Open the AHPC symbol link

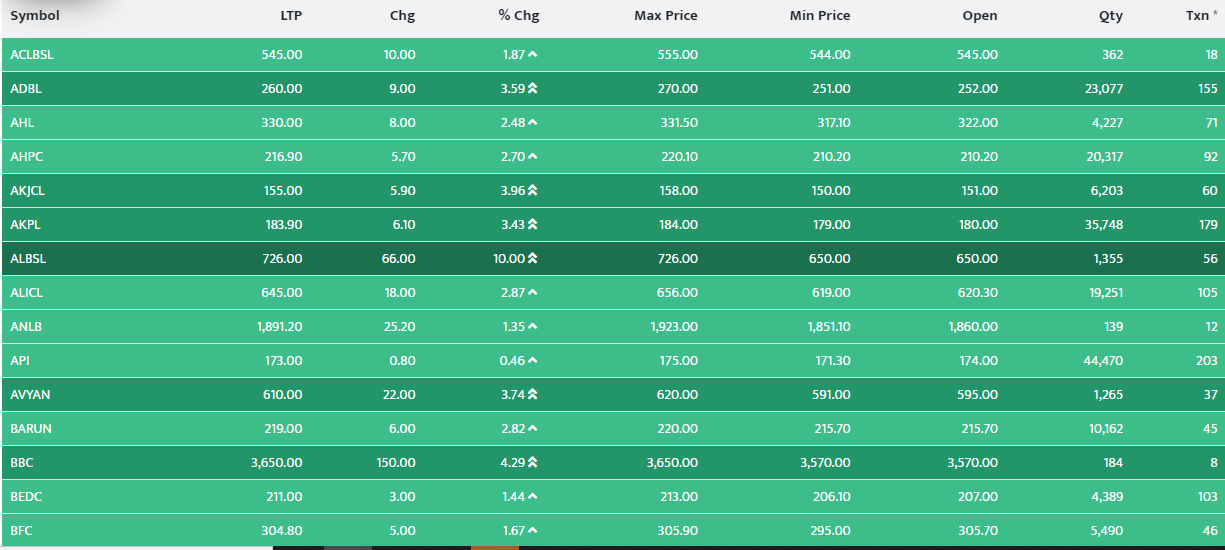(x=27, y=157)
